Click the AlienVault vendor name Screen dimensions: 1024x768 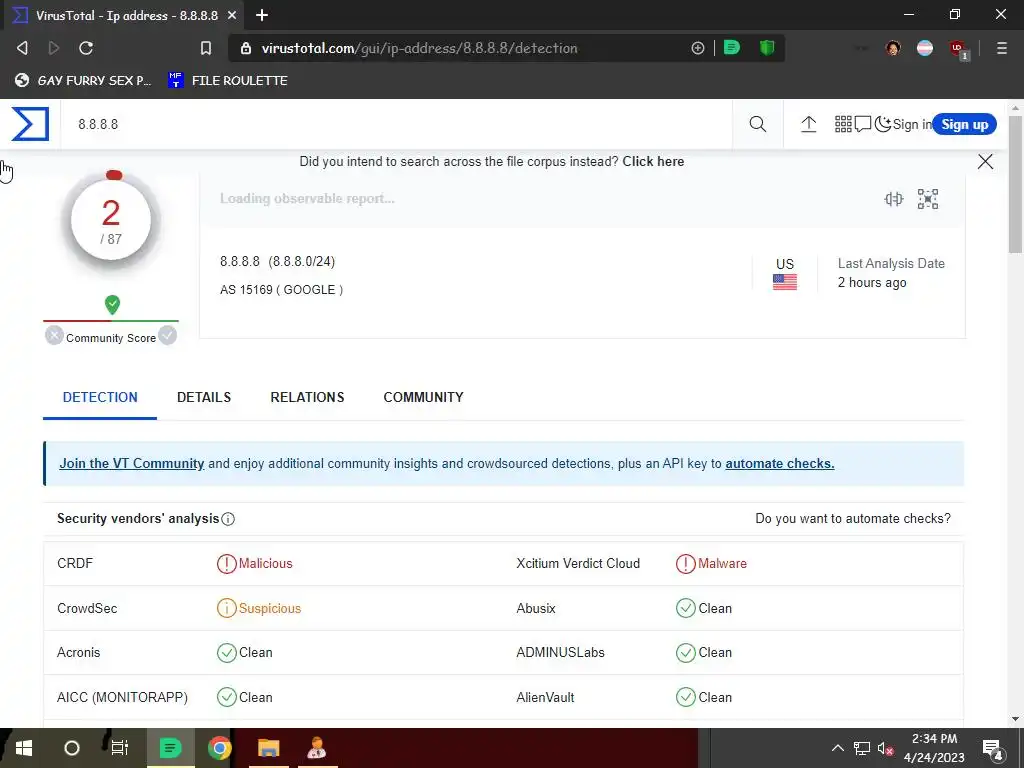tap(545, 697)
